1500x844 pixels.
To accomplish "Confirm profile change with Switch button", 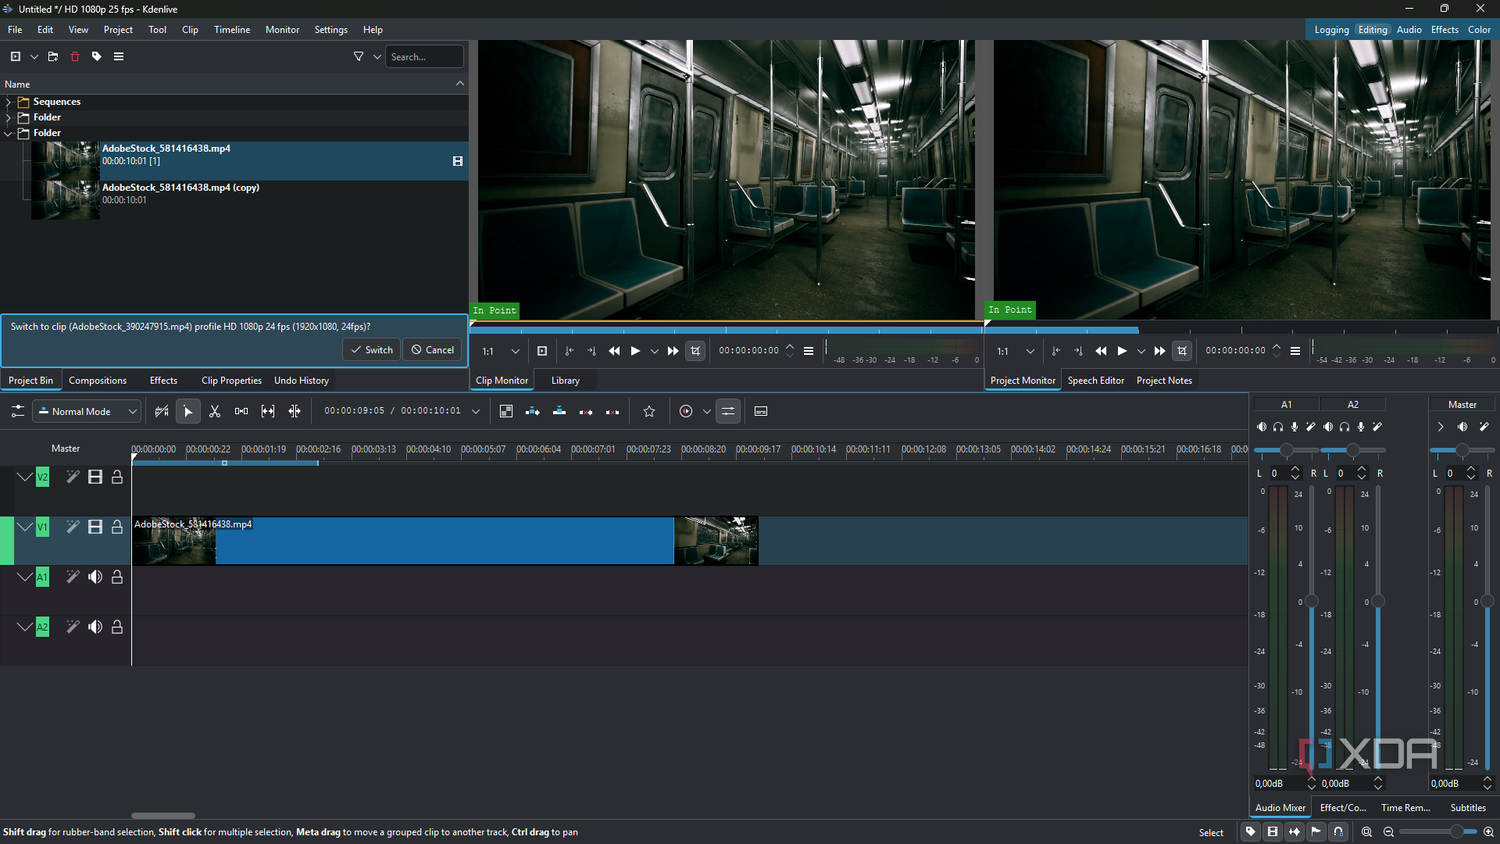I will point(372,350).
